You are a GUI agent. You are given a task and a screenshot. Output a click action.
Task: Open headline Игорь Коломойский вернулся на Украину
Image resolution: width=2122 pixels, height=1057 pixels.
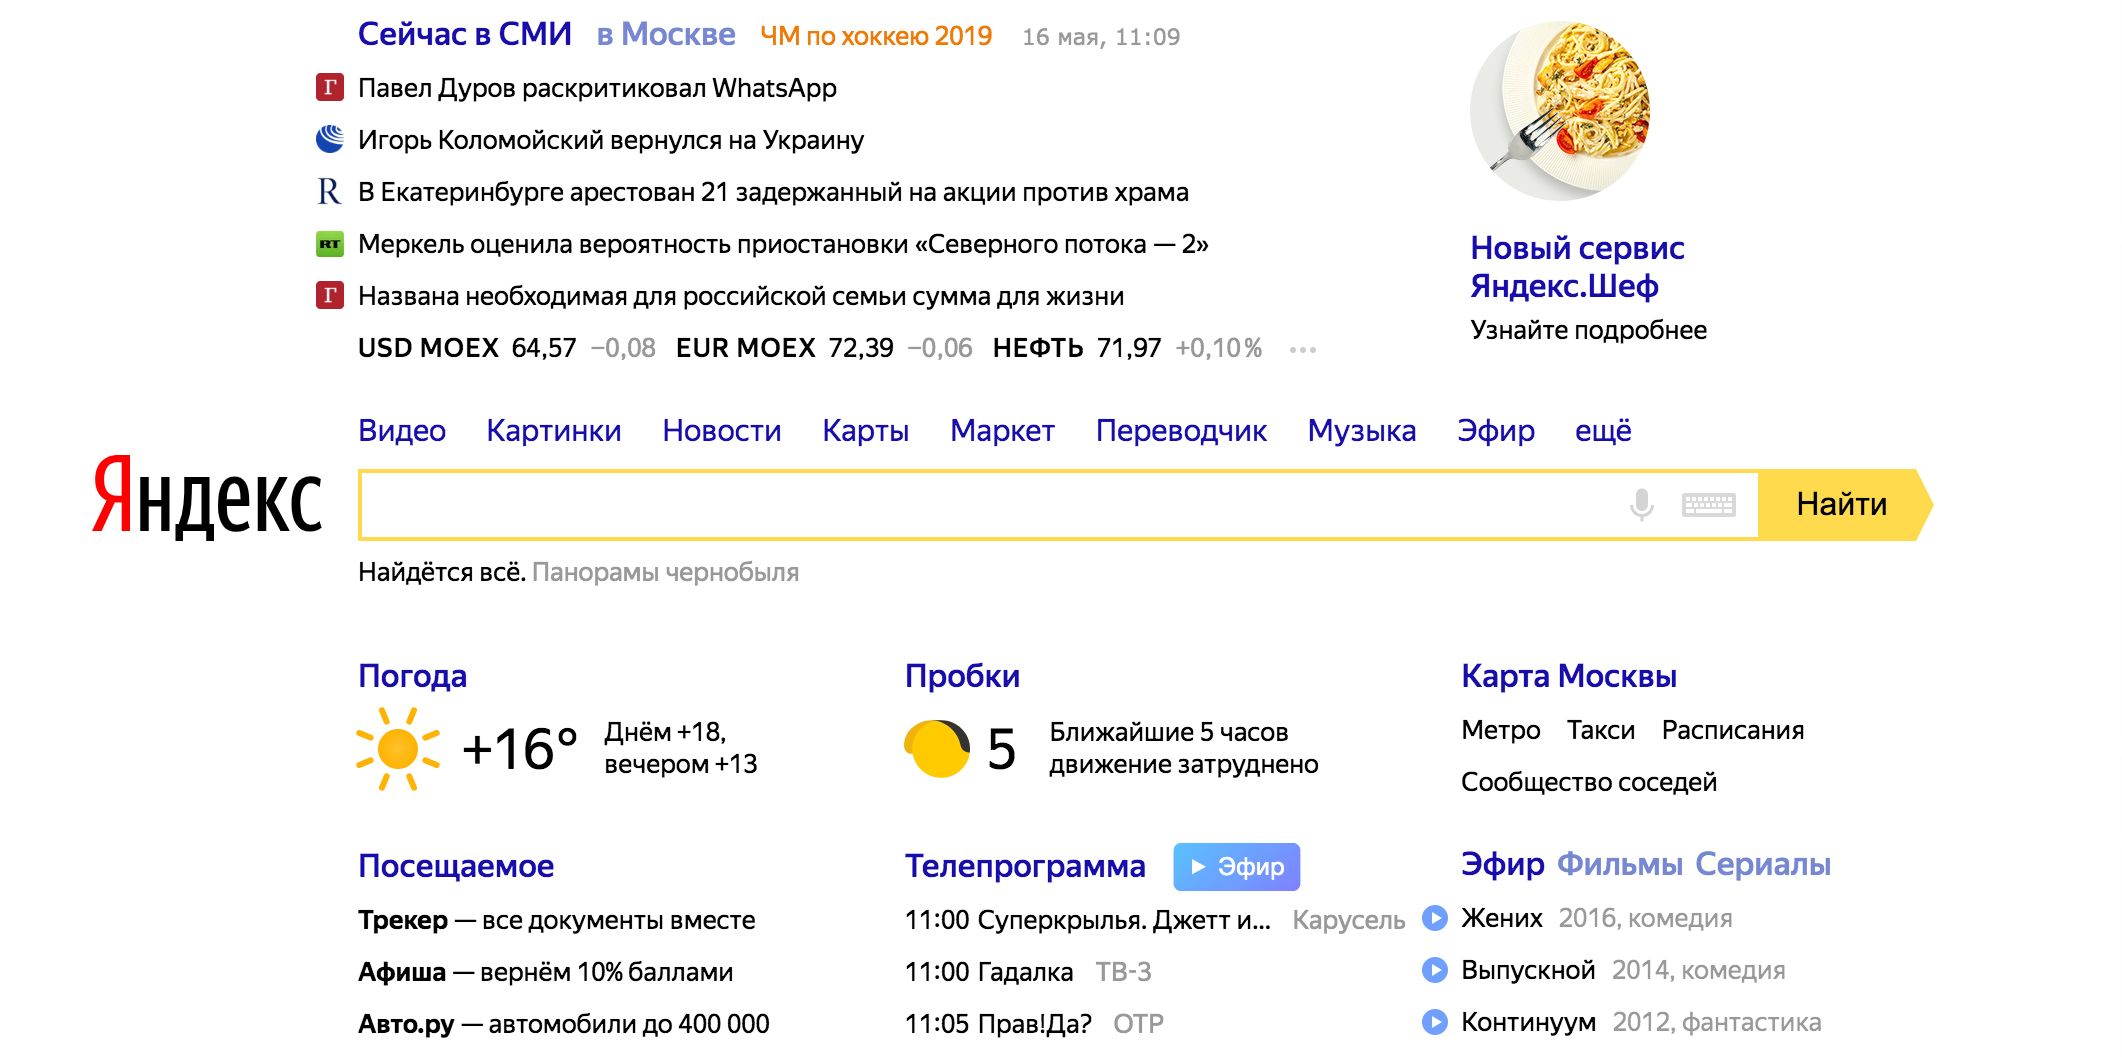(611, 140)
